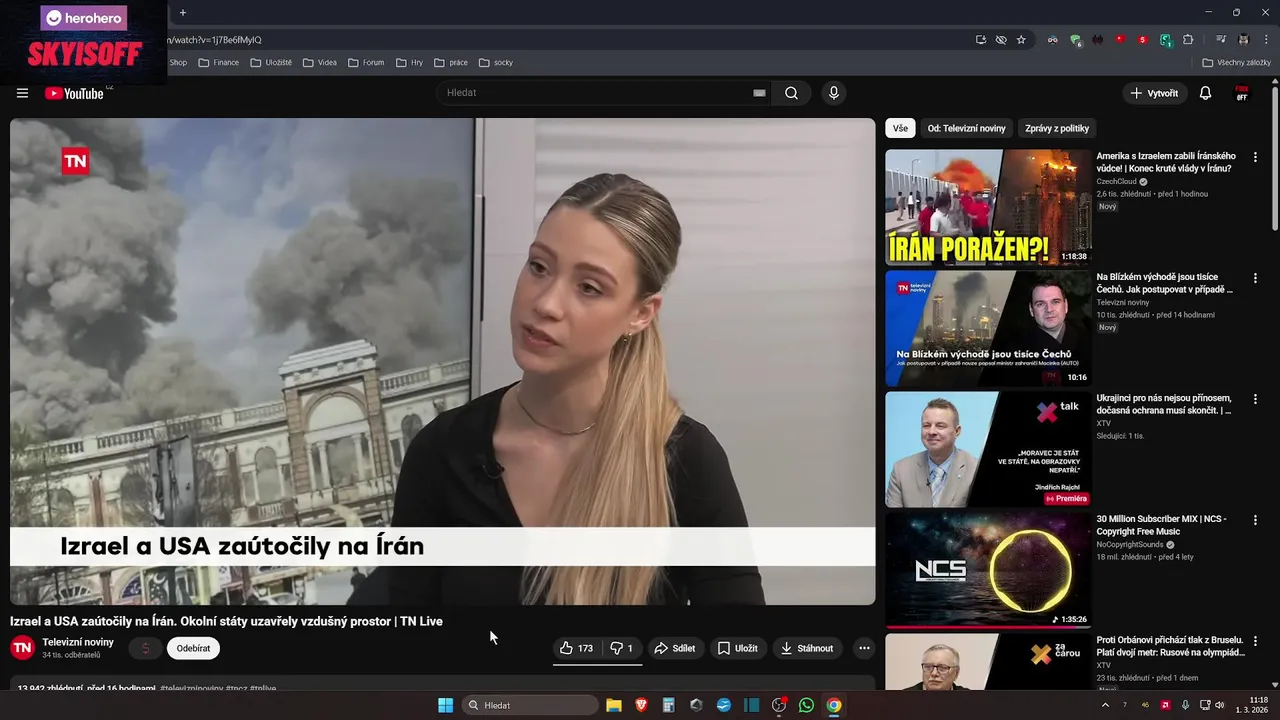Launch File Explorer from the taskbar

click(x=614, y=705)
